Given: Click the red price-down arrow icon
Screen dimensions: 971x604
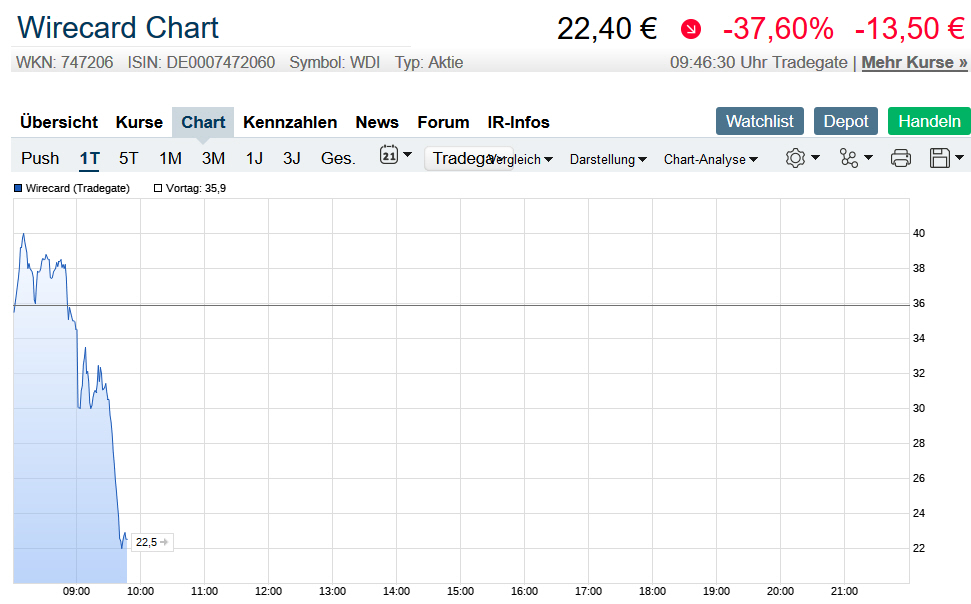Looking at the screenshot, I should tap(691, 30).
